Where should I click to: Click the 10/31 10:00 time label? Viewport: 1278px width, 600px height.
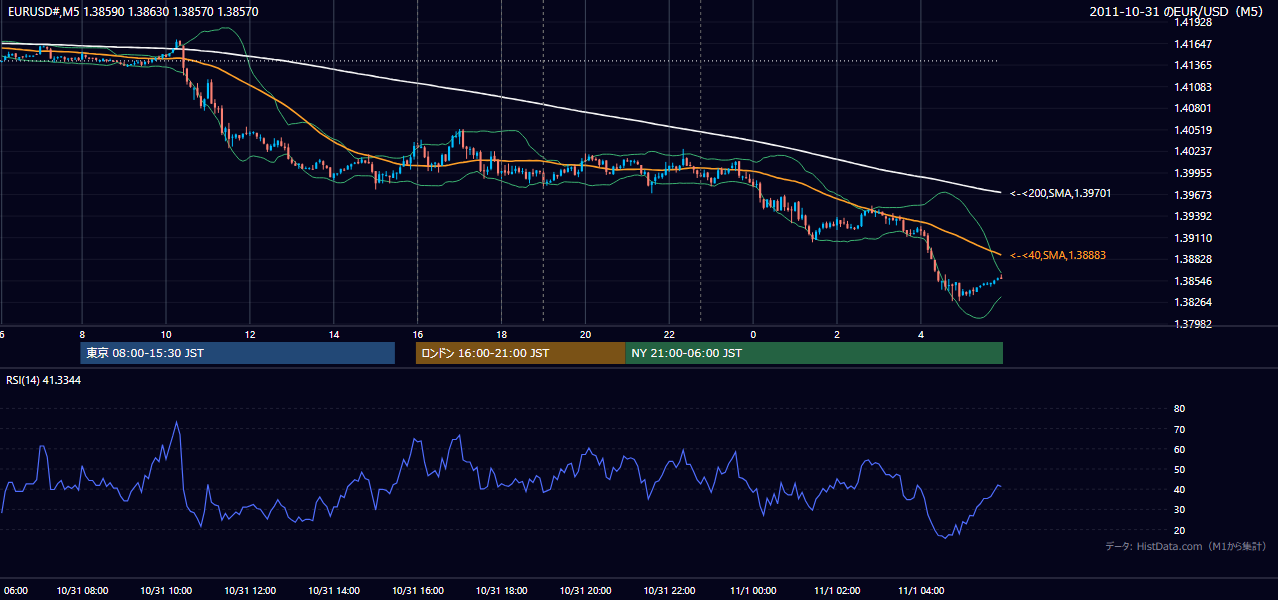pos(166,590)
